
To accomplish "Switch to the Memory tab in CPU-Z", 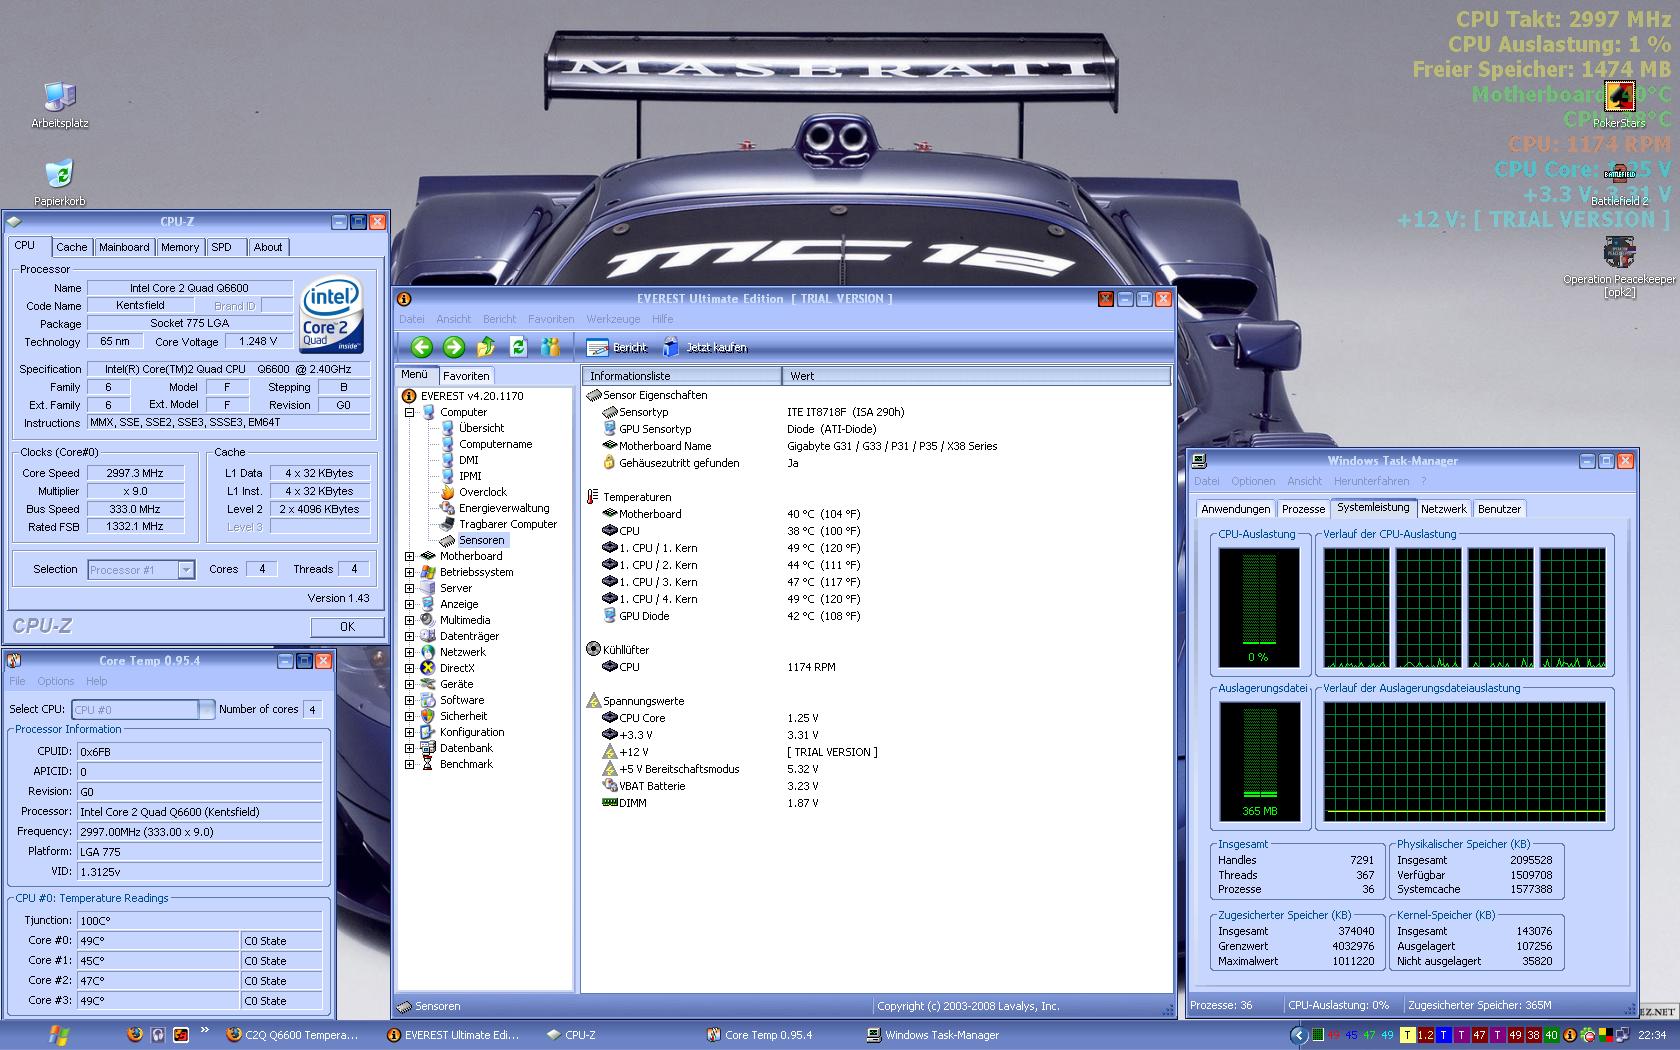I will point(180,247).
